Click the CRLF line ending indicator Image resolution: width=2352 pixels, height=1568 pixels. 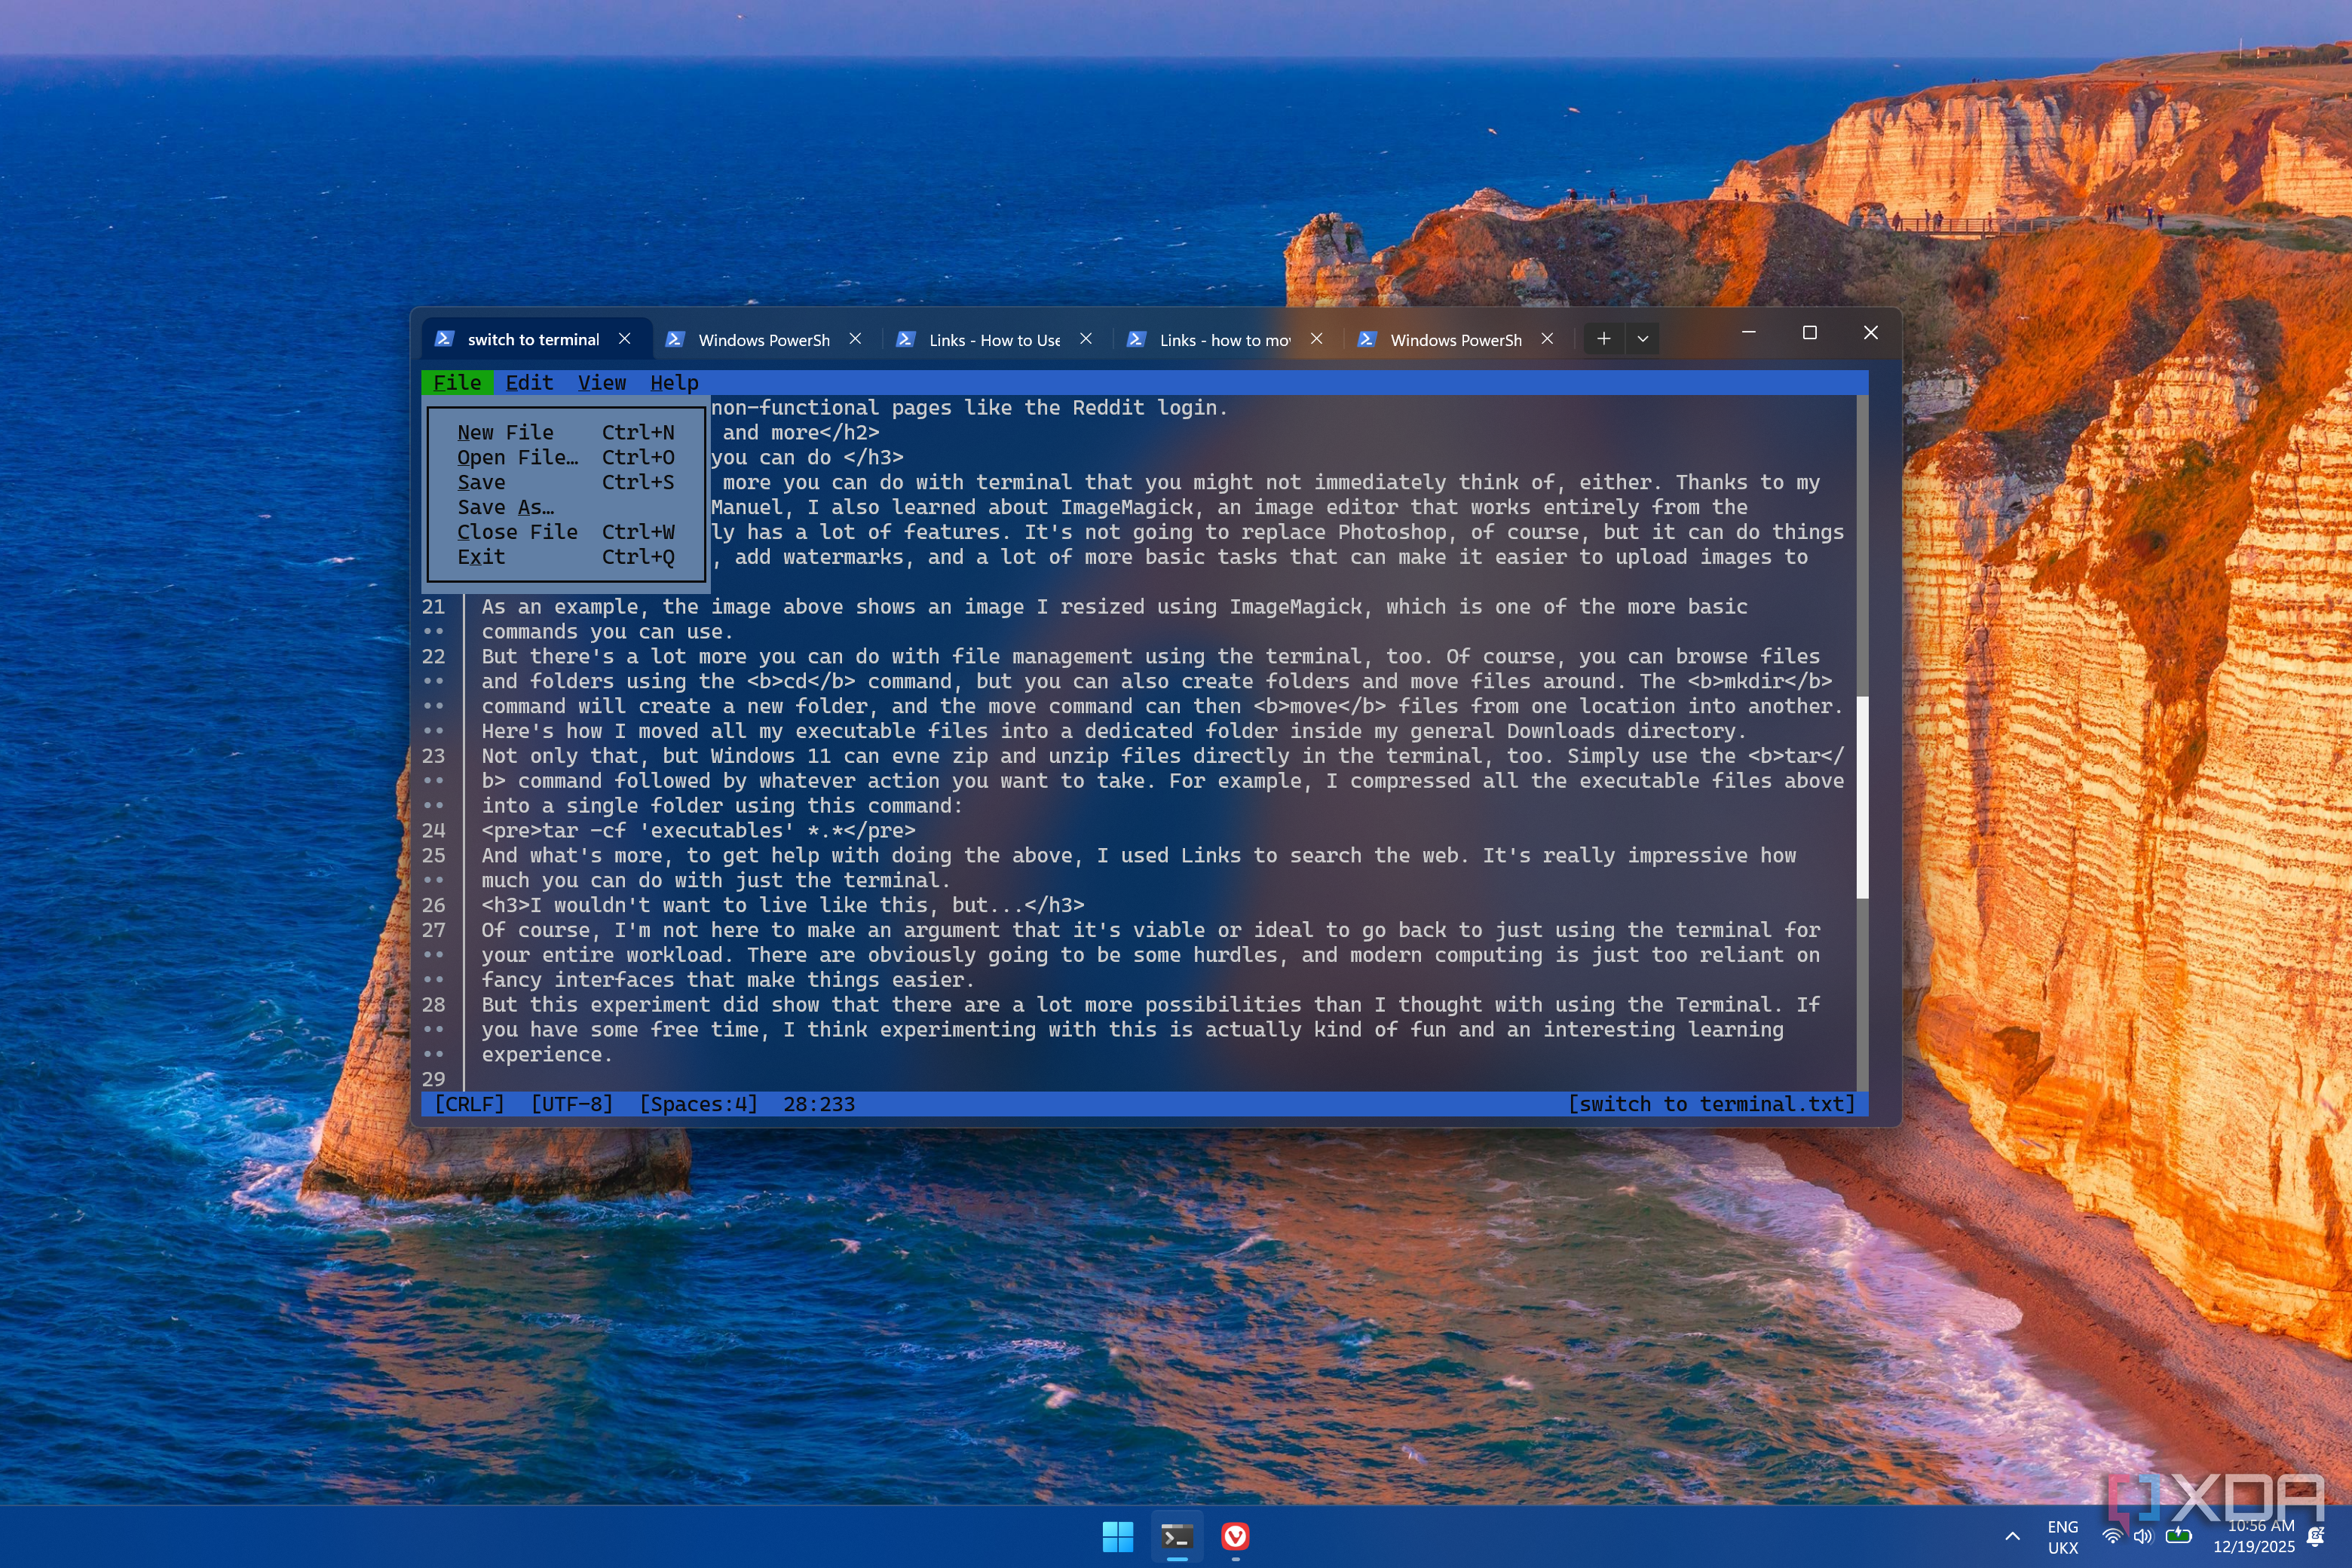pos(469,1104)
